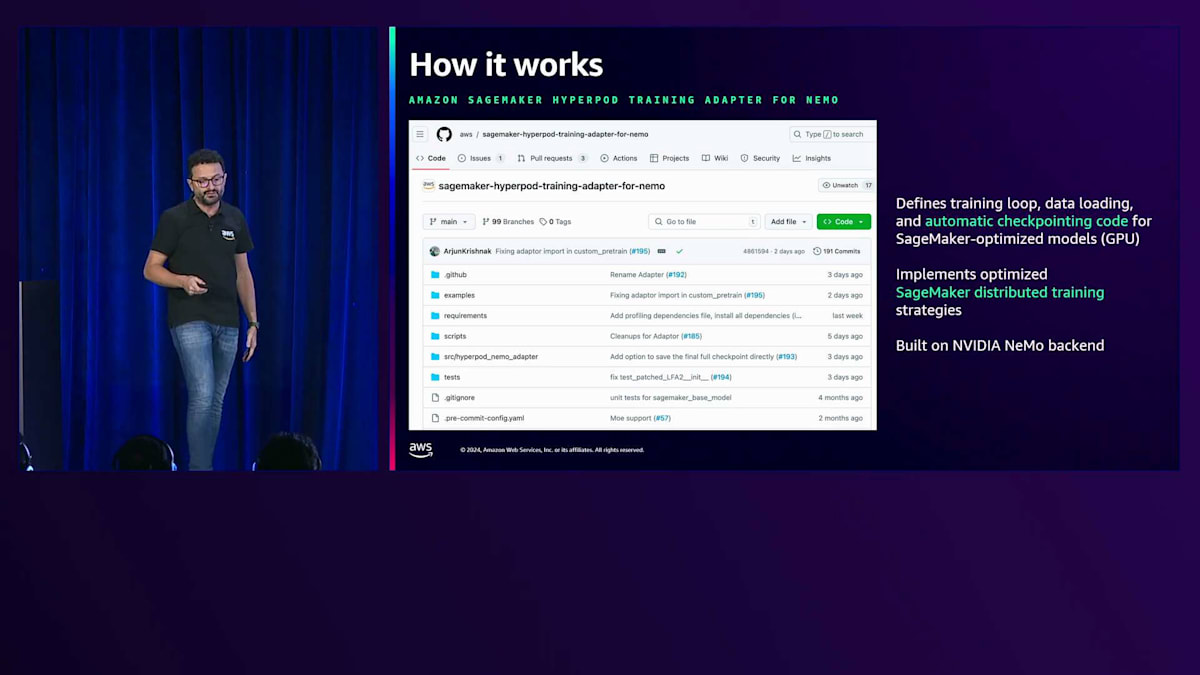This screenshot has height=675, width=1200.
Task: Open the green Code dropdown button
Action: (844, 222)
